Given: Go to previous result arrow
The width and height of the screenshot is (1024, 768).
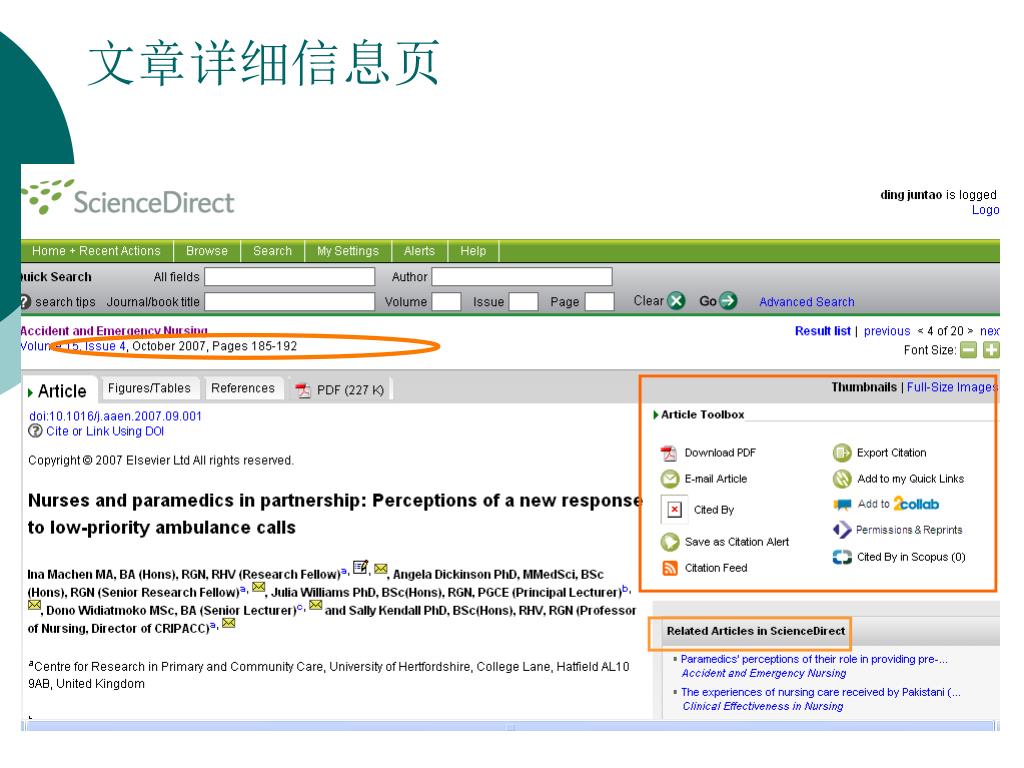Looking at the screenshot, I should [x=920, y=331].
